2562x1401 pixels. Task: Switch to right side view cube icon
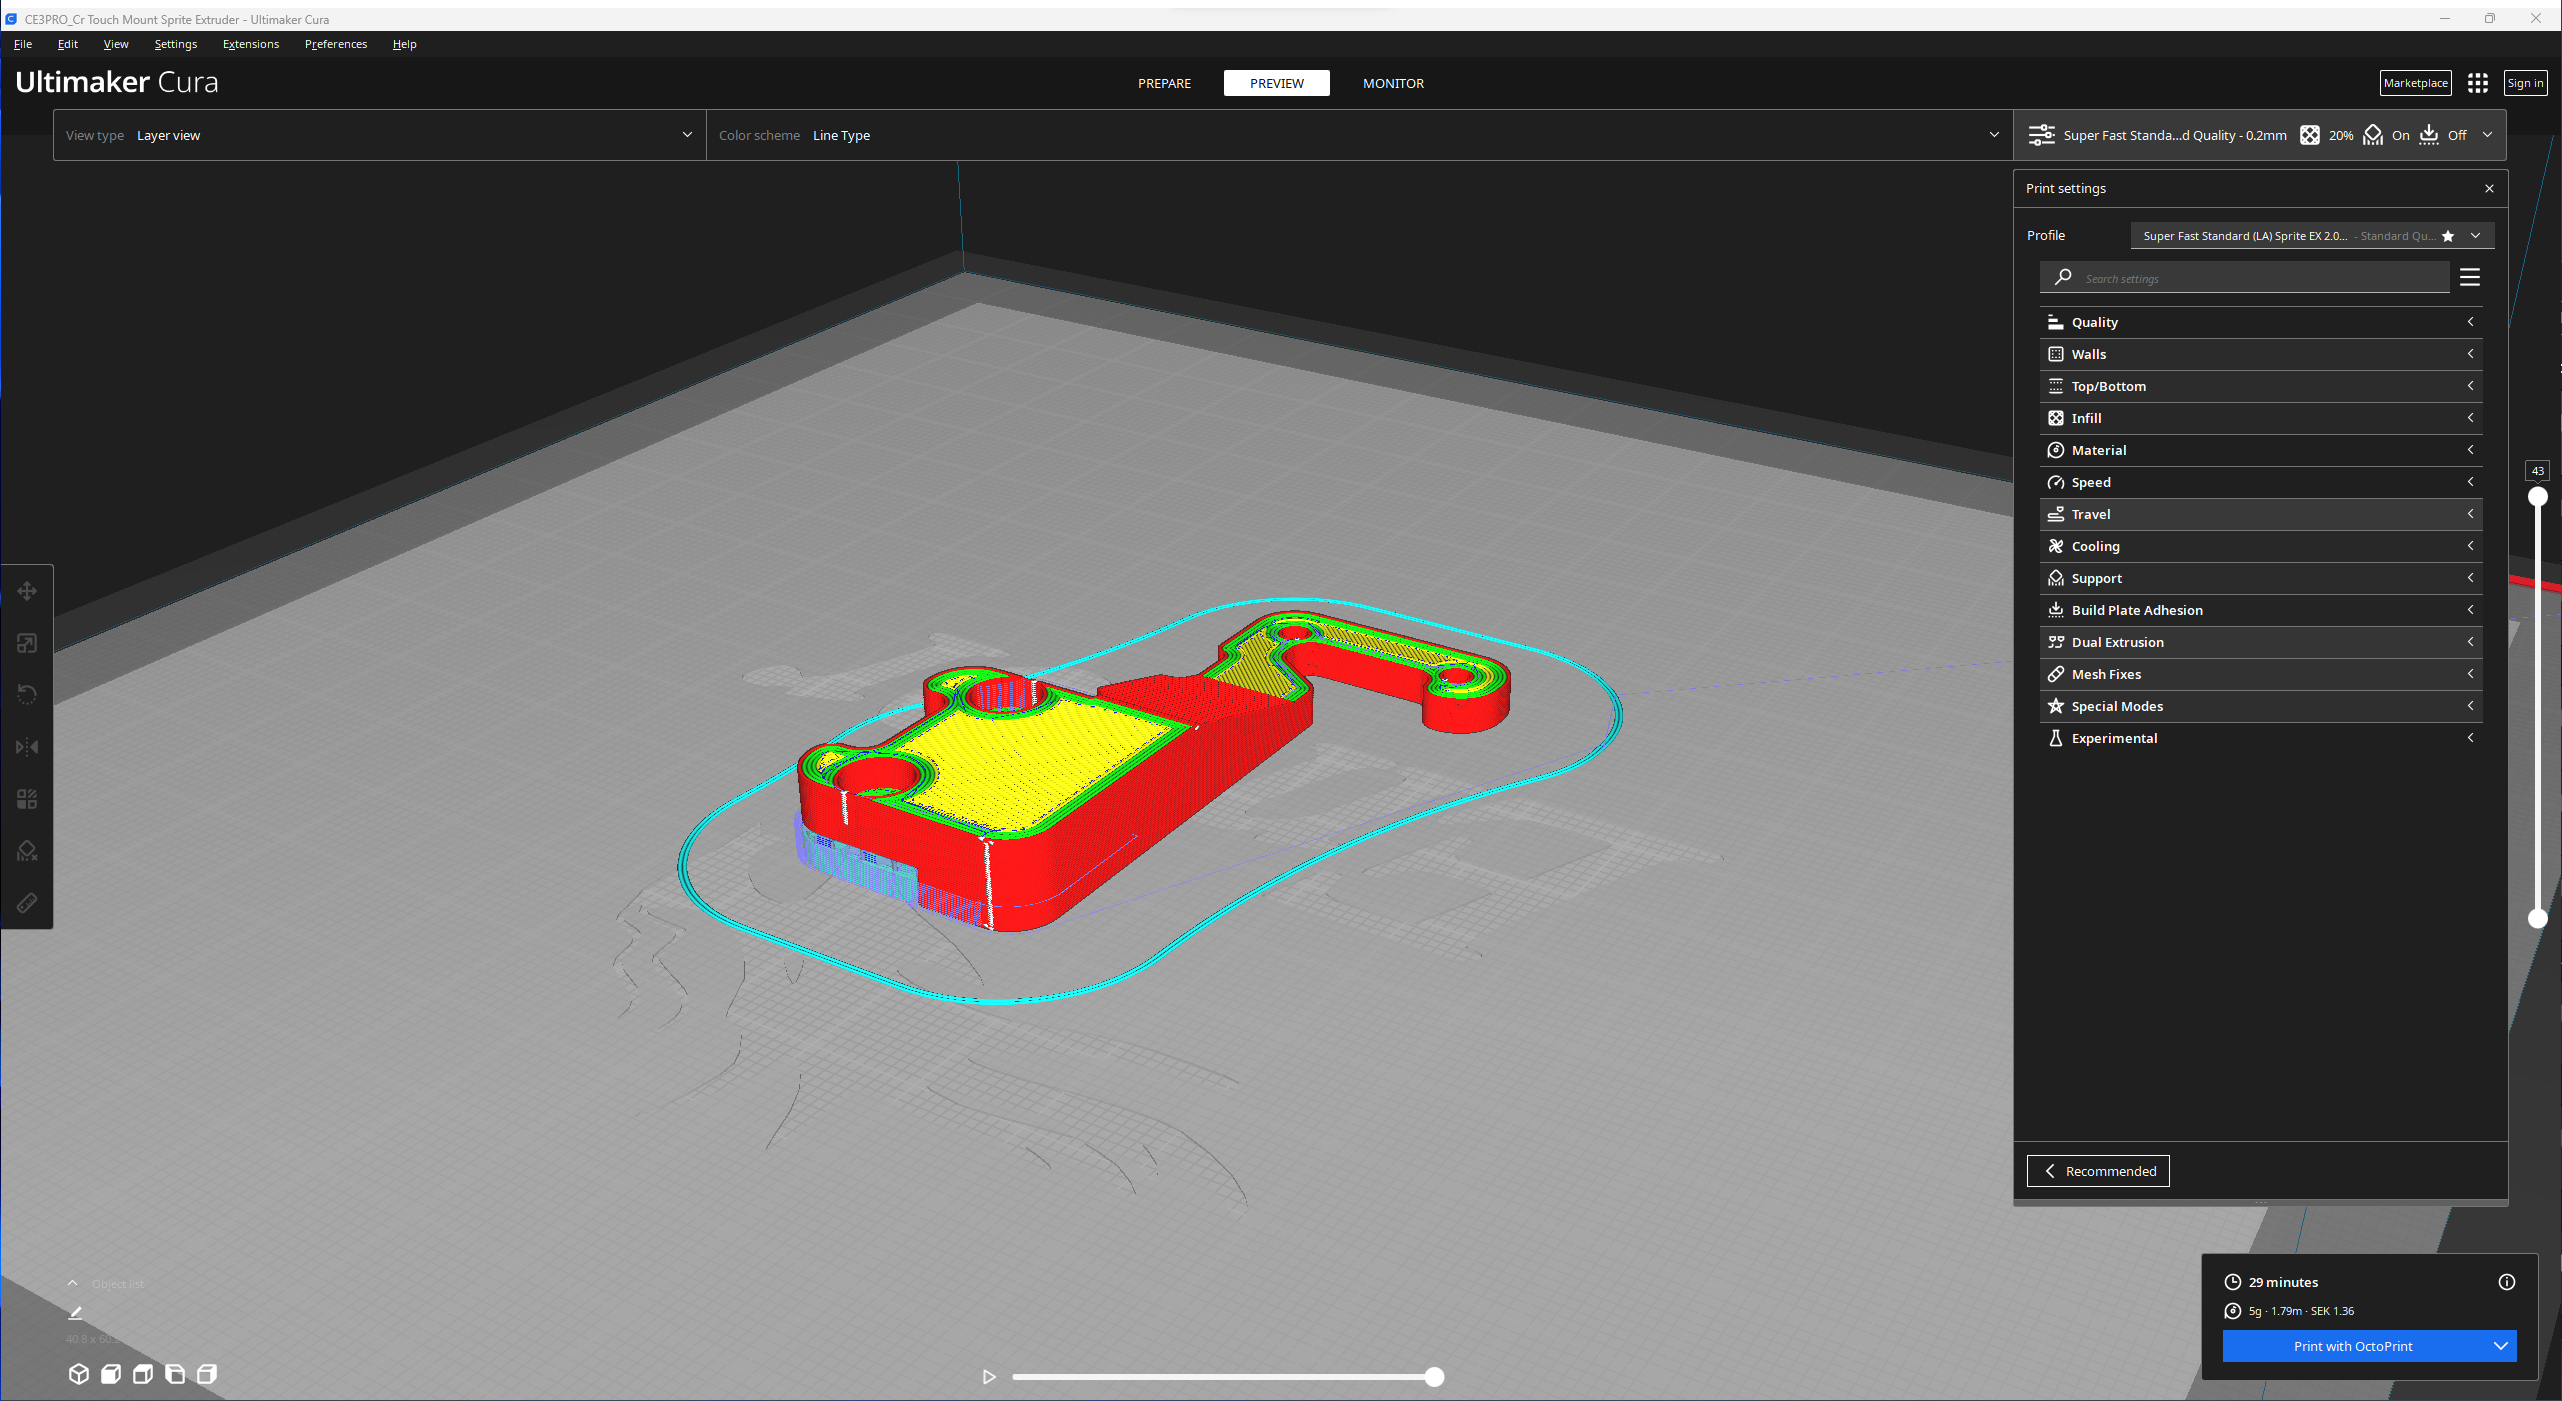[207, 1374]
